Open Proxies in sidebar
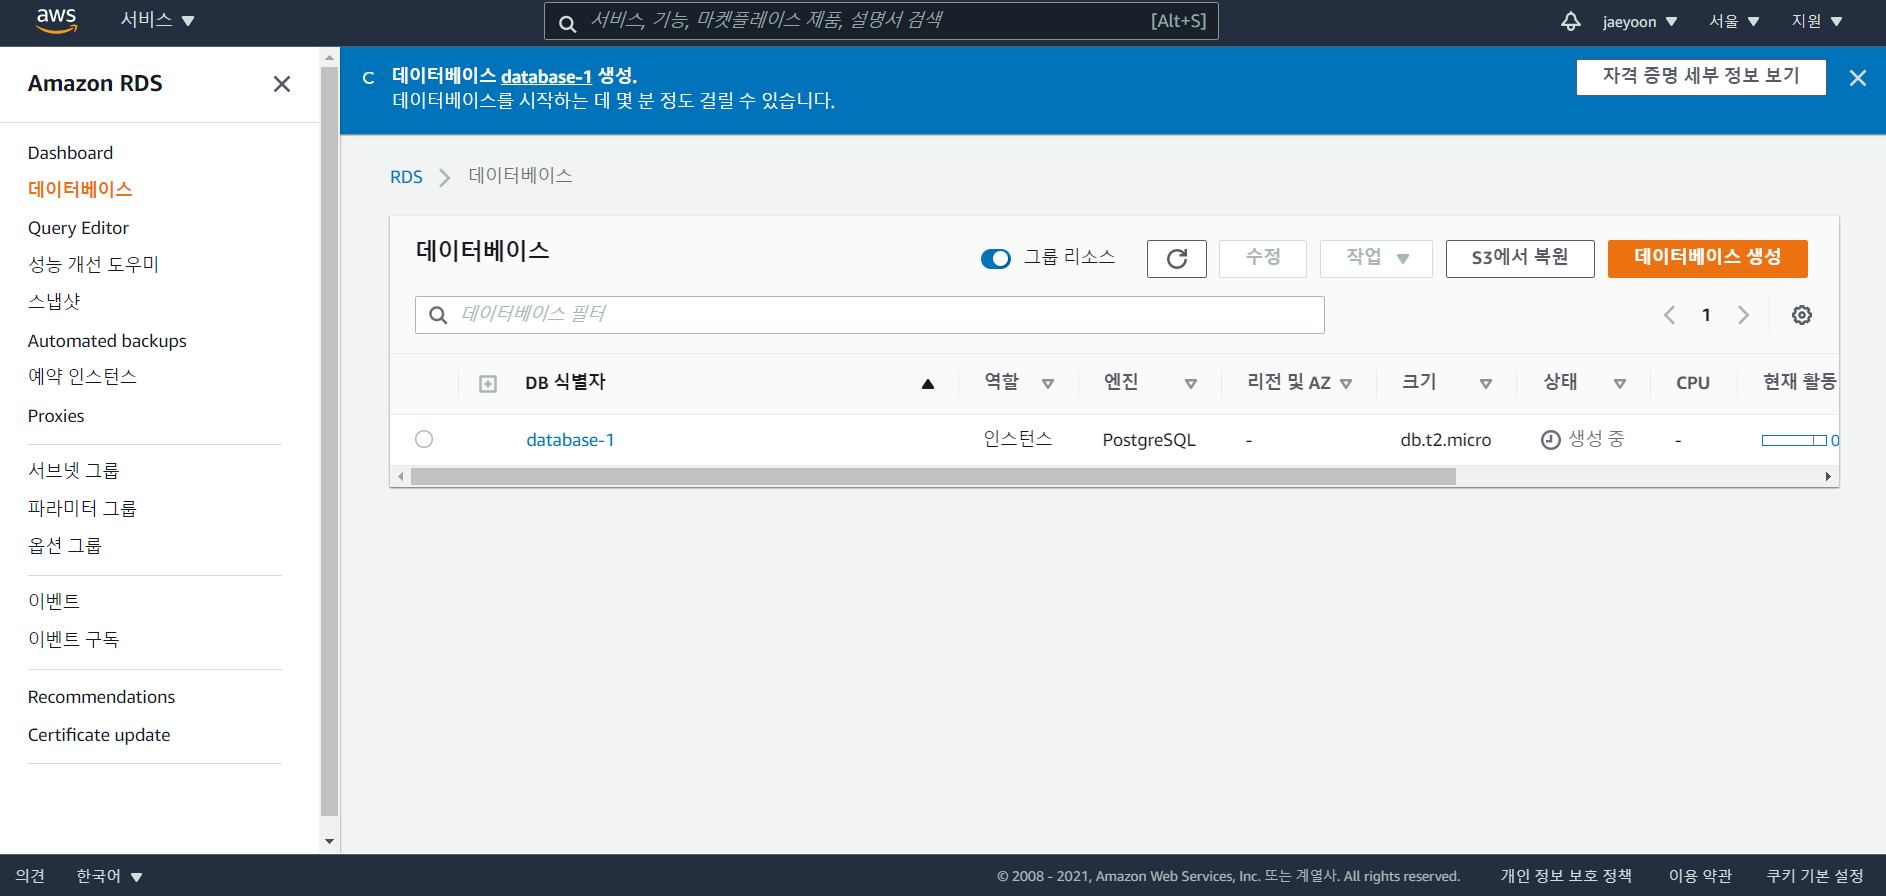Image resolution: width=1886 pixels, height=896 pixels. click(56, 416)
